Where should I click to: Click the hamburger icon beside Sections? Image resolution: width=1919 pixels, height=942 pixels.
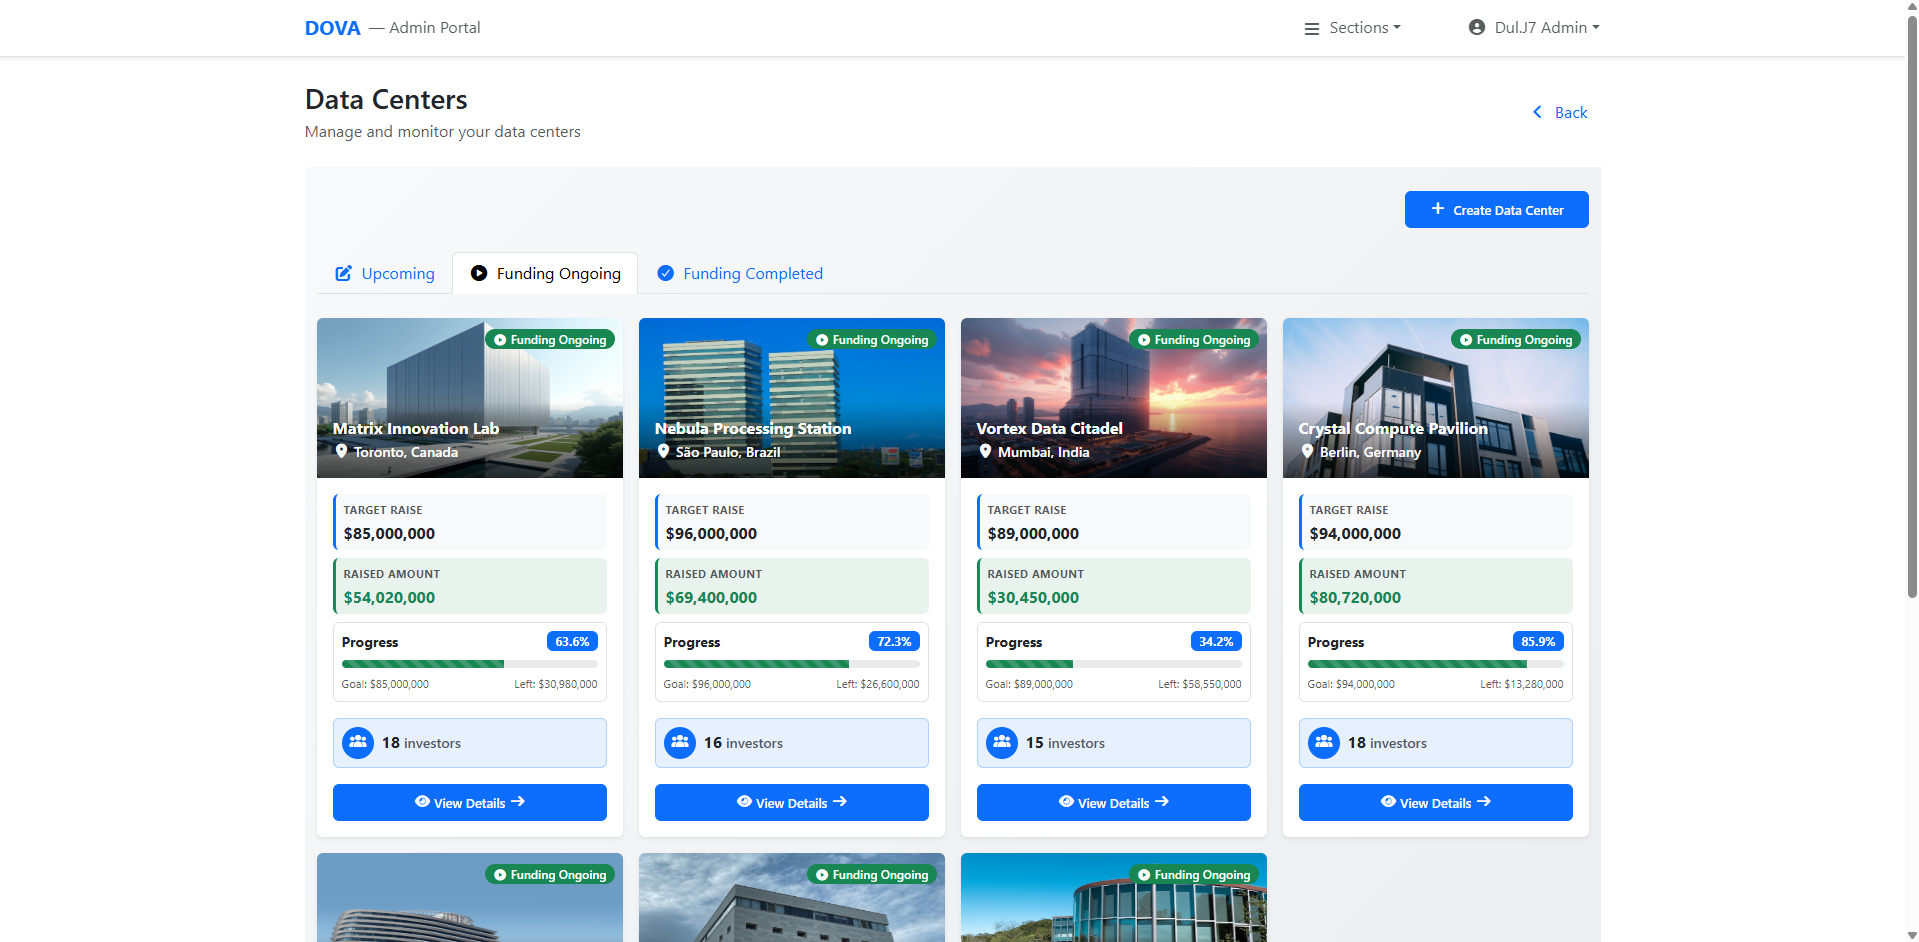point(1312,28)
